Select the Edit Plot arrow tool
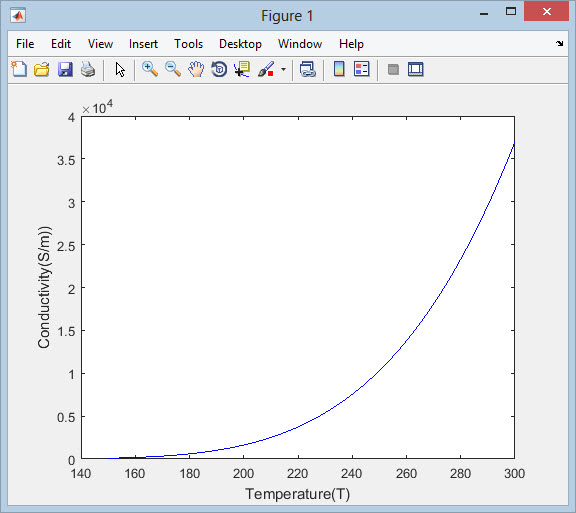The image size is (576, 513). coord(120,69)
